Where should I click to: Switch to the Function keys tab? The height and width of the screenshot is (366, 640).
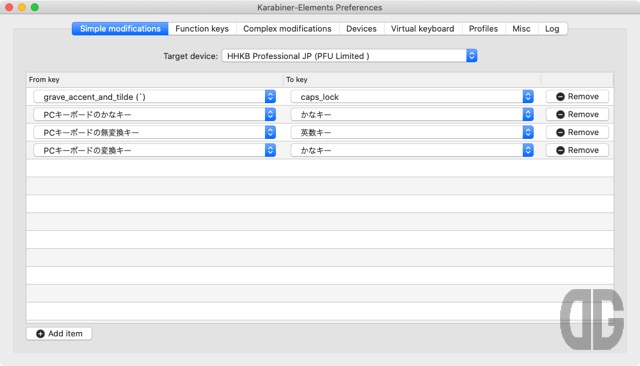click(202, 29)
